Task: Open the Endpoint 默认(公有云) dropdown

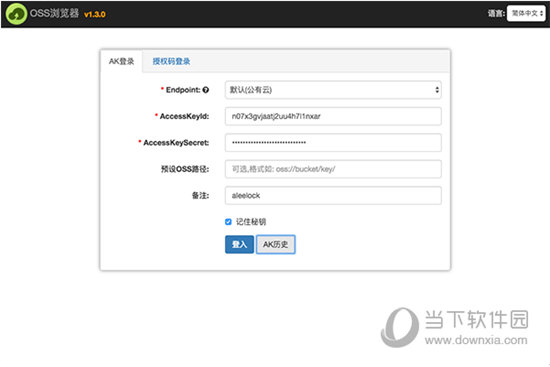Action: point(333,90)
